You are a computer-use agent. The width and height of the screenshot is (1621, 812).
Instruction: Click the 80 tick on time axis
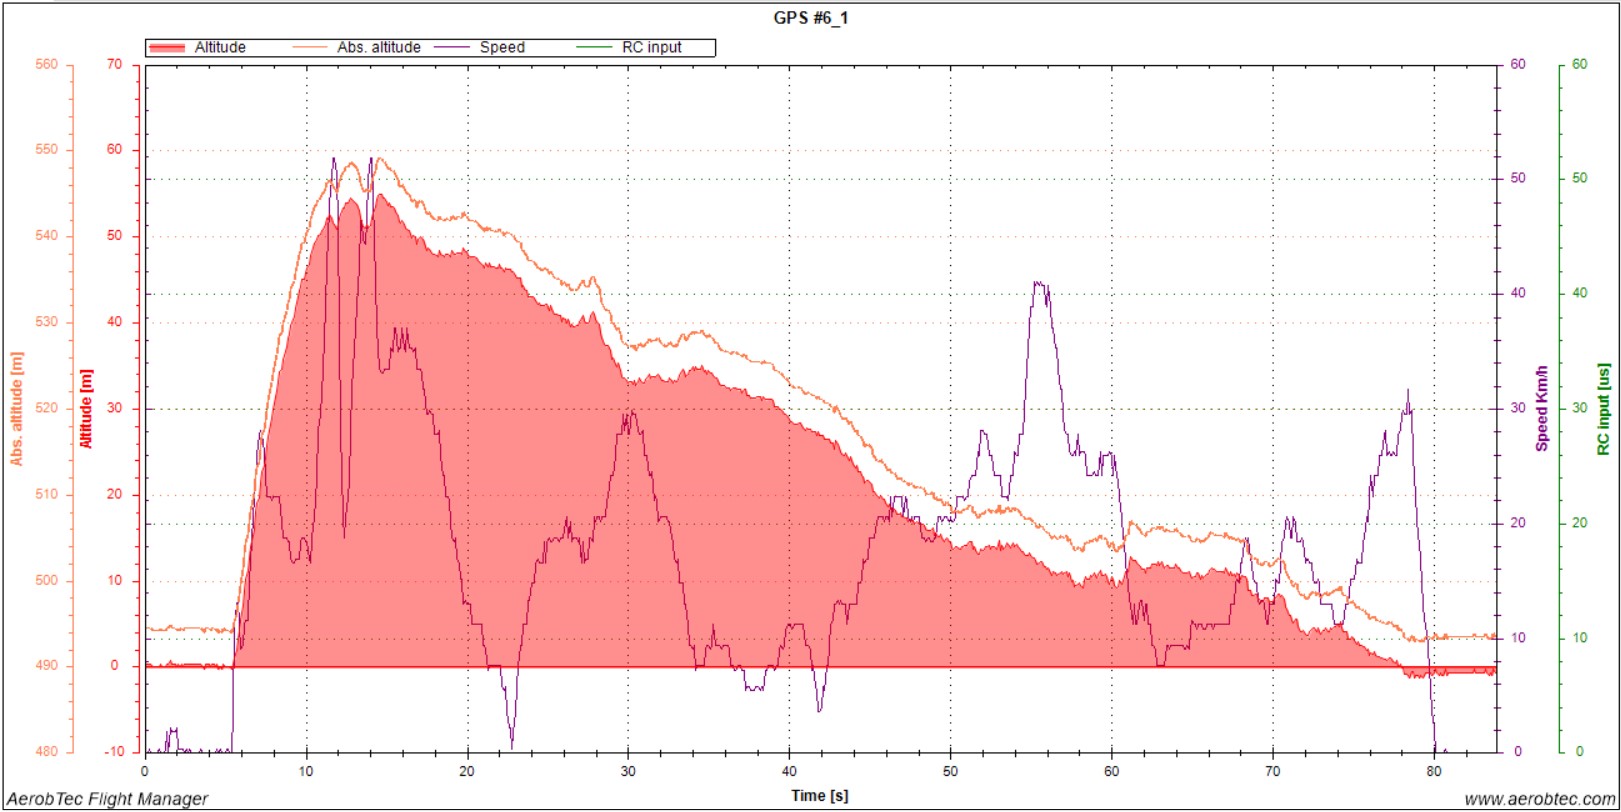coord(1434,771)
